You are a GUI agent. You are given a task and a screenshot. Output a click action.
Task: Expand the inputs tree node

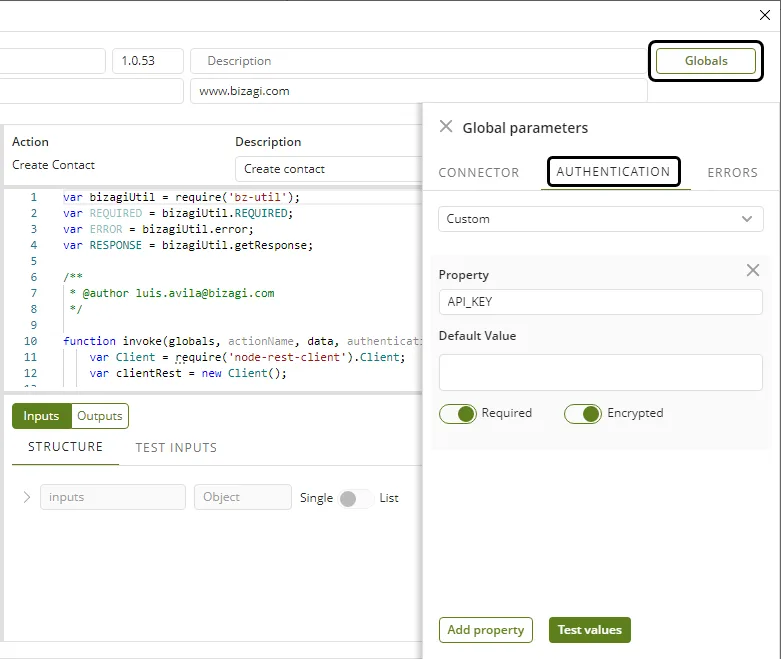point(27,497)
